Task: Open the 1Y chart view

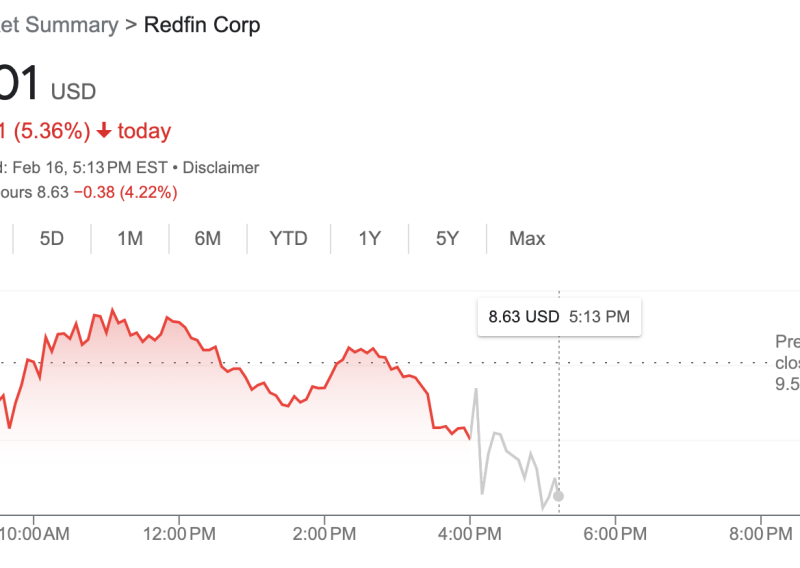Action: click(x=369, y=239)
